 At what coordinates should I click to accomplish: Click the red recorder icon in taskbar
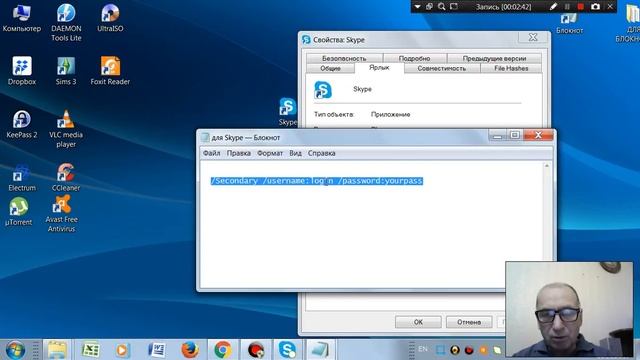pyautogui.click(x=256, y=350)
